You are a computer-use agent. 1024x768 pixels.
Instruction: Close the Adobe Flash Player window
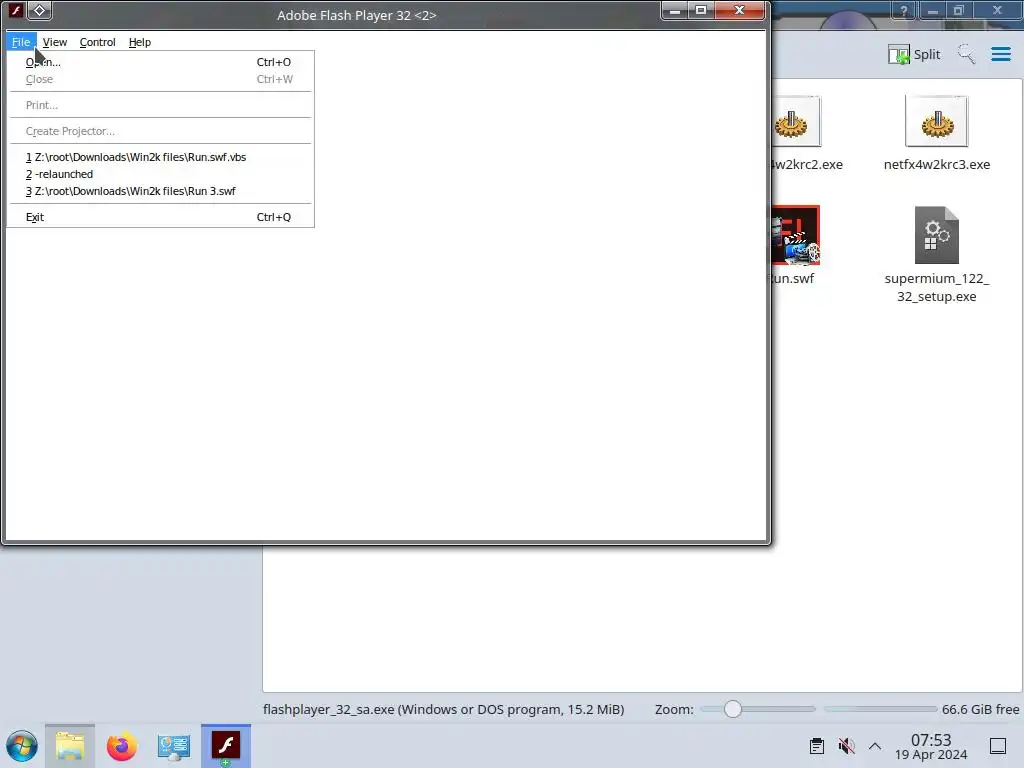739,10
